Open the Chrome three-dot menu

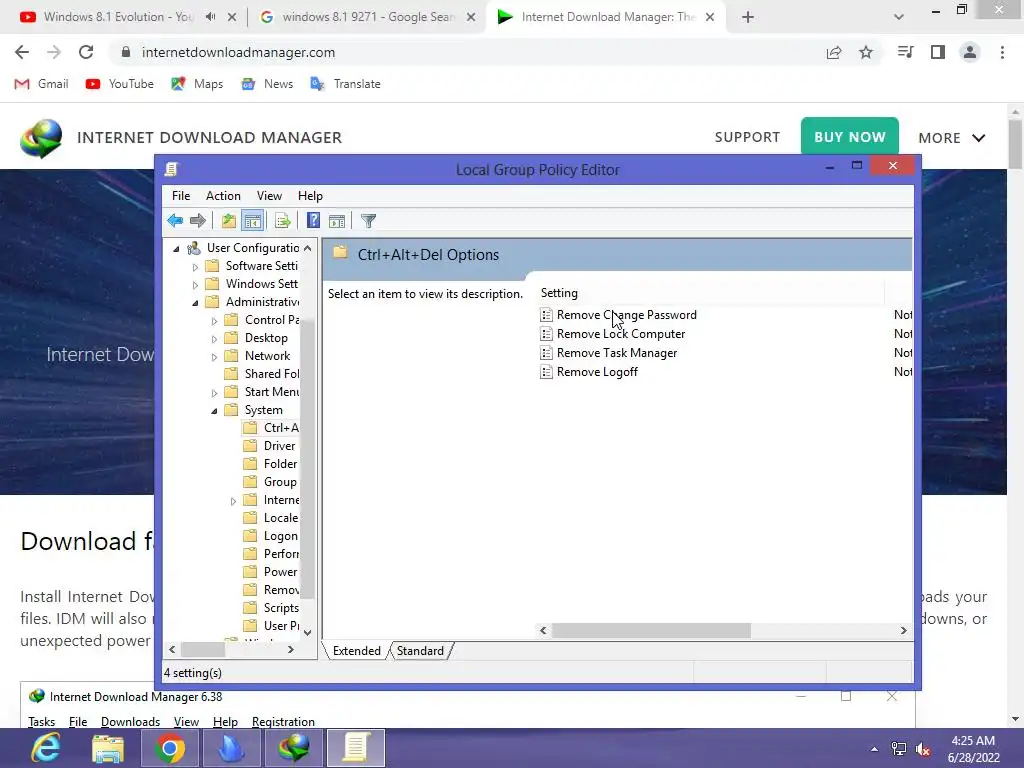pos(1002,52)
